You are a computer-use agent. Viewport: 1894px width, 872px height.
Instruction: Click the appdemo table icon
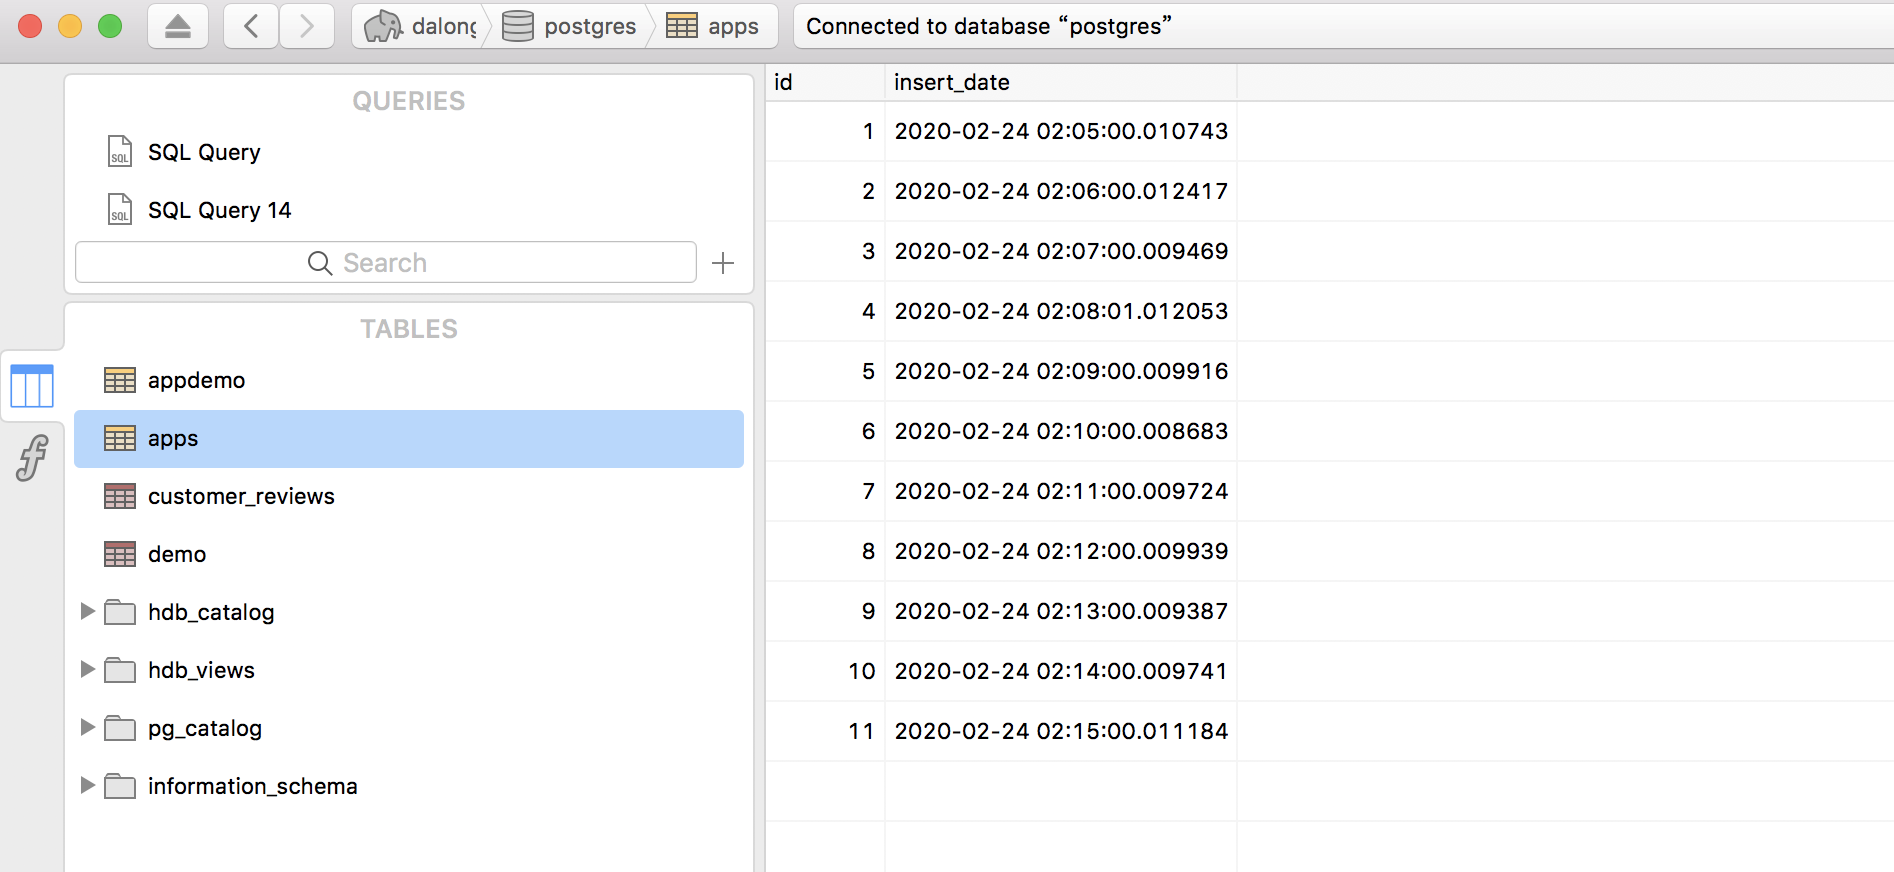pos(120,380)
